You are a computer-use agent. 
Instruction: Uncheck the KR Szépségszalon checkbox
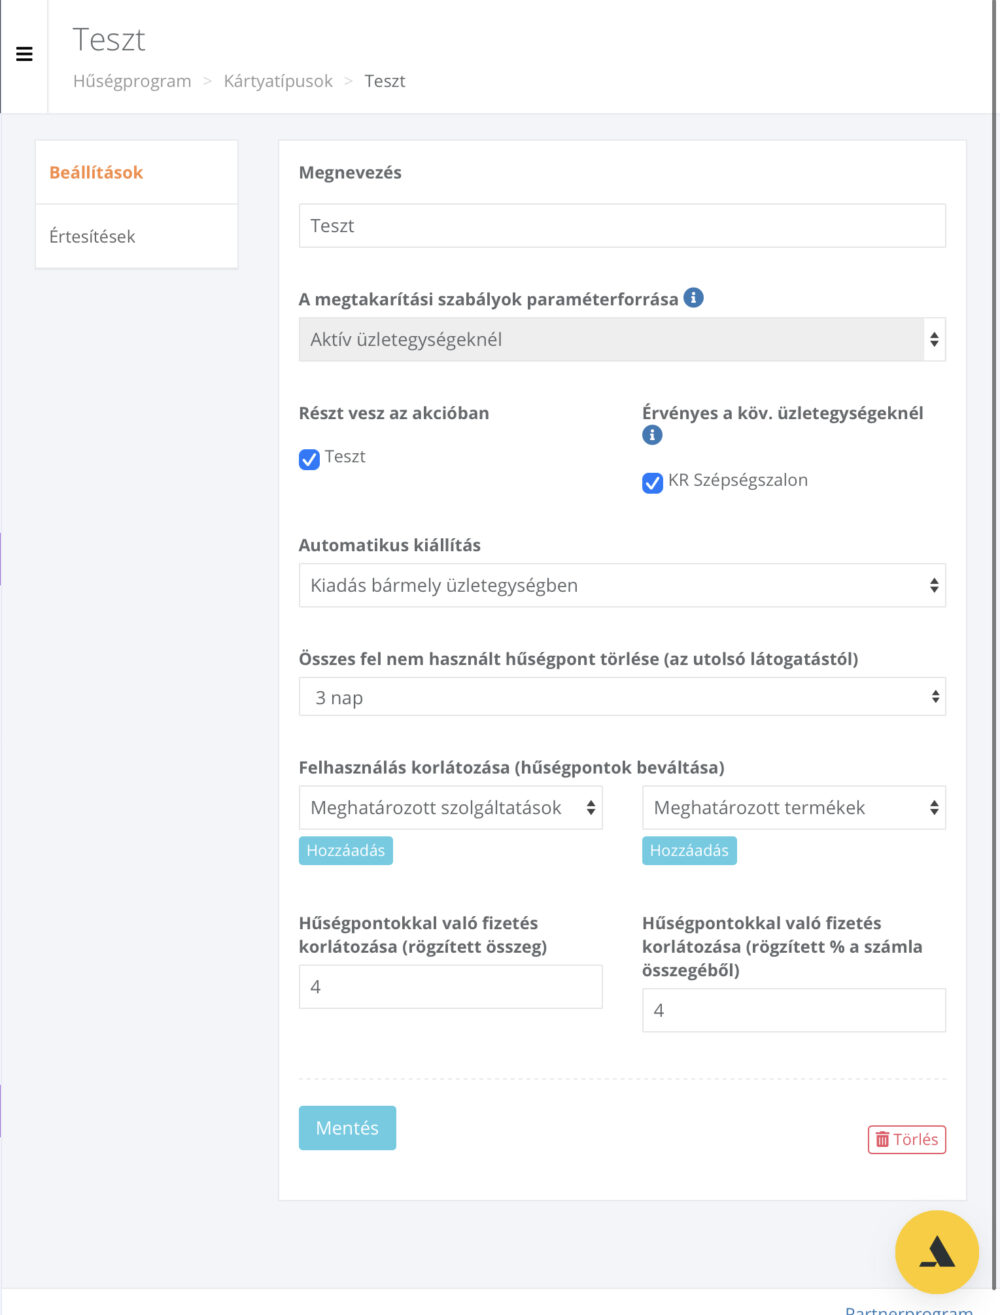pyautogui.click(x=652, y=483)
